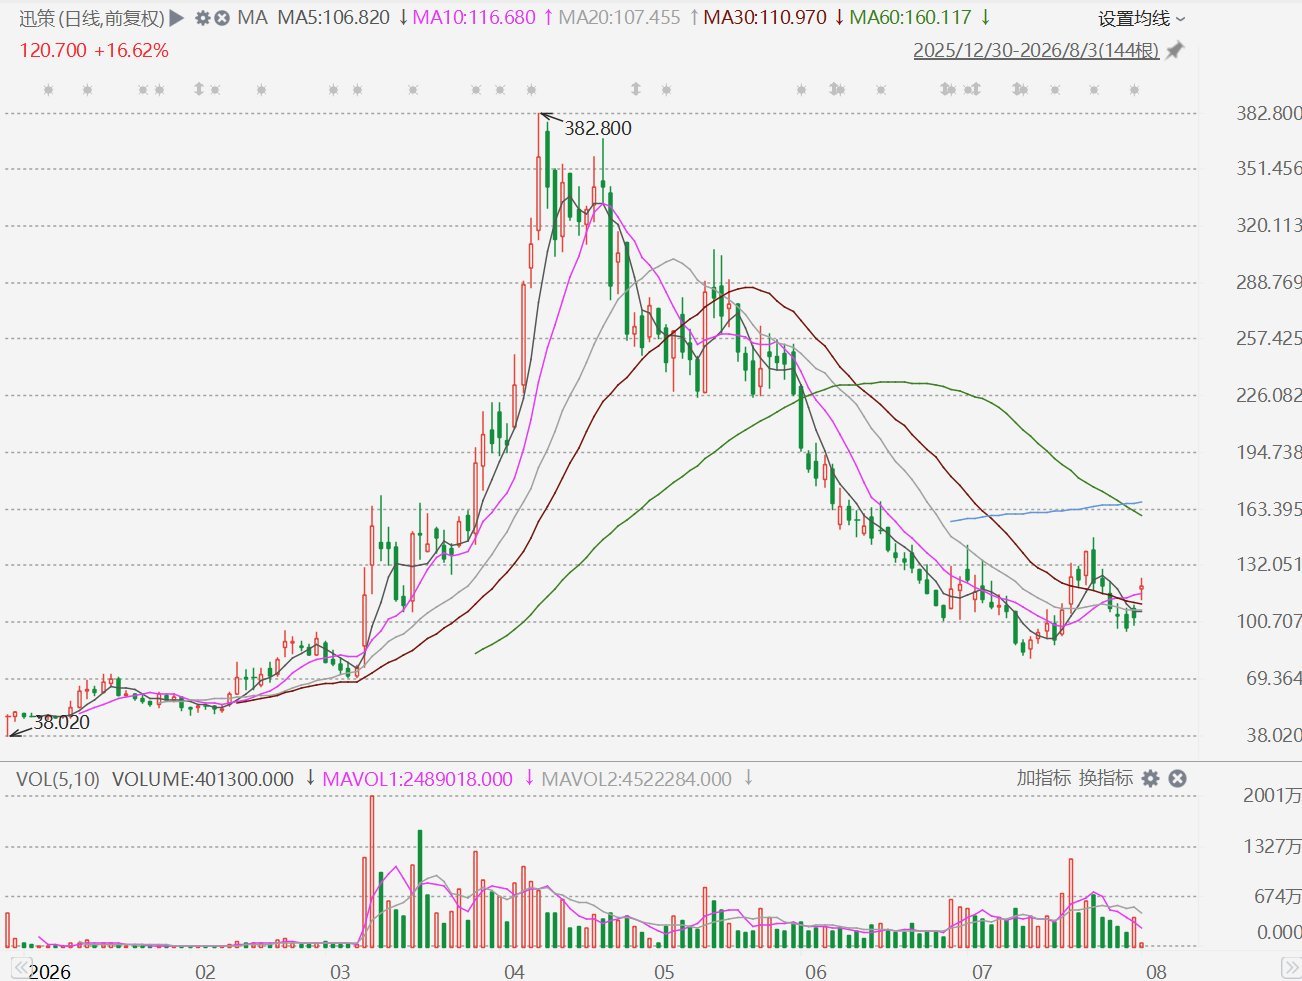Click month 02 on the time axis
Viewport: 1302px width, 981px height.
point(205,972)
